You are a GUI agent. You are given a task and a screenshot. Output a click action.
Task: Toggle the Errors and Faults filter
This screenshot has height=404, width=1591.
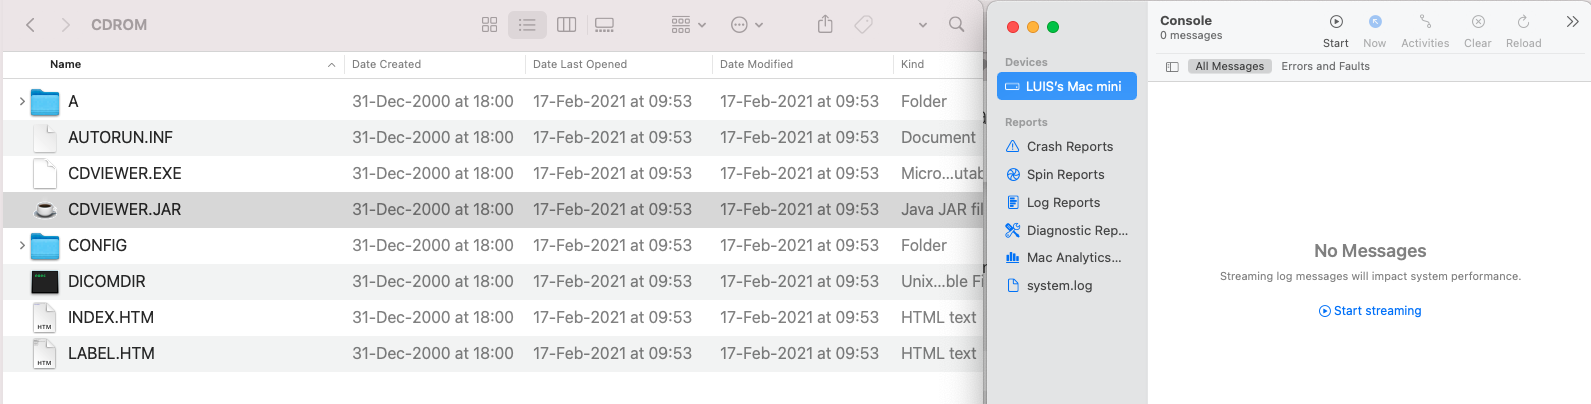click(x=1325, y=66)
